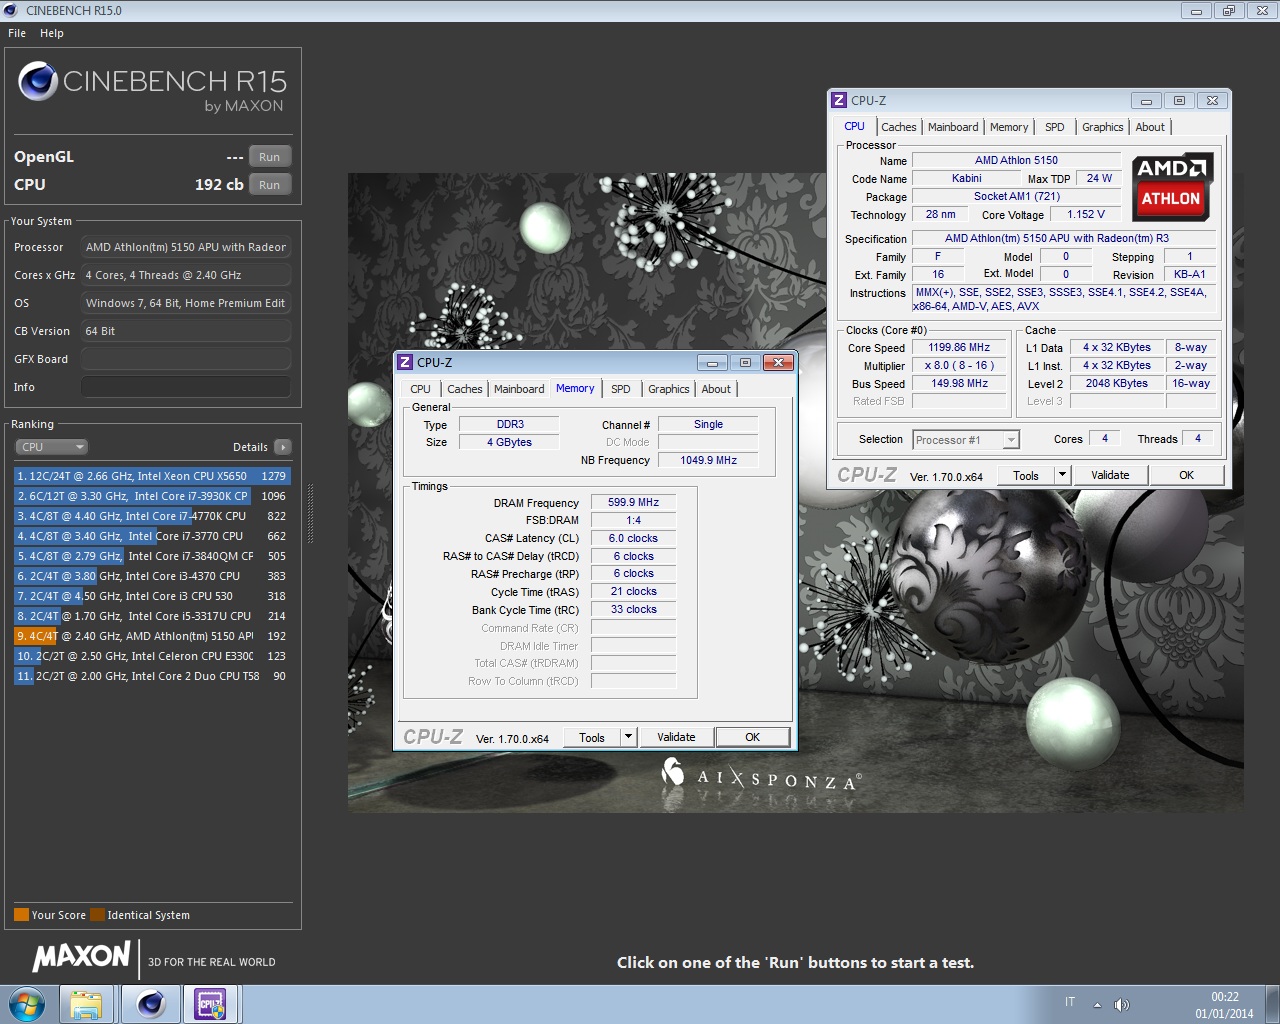Open the File menu

(x=17, y=33)
